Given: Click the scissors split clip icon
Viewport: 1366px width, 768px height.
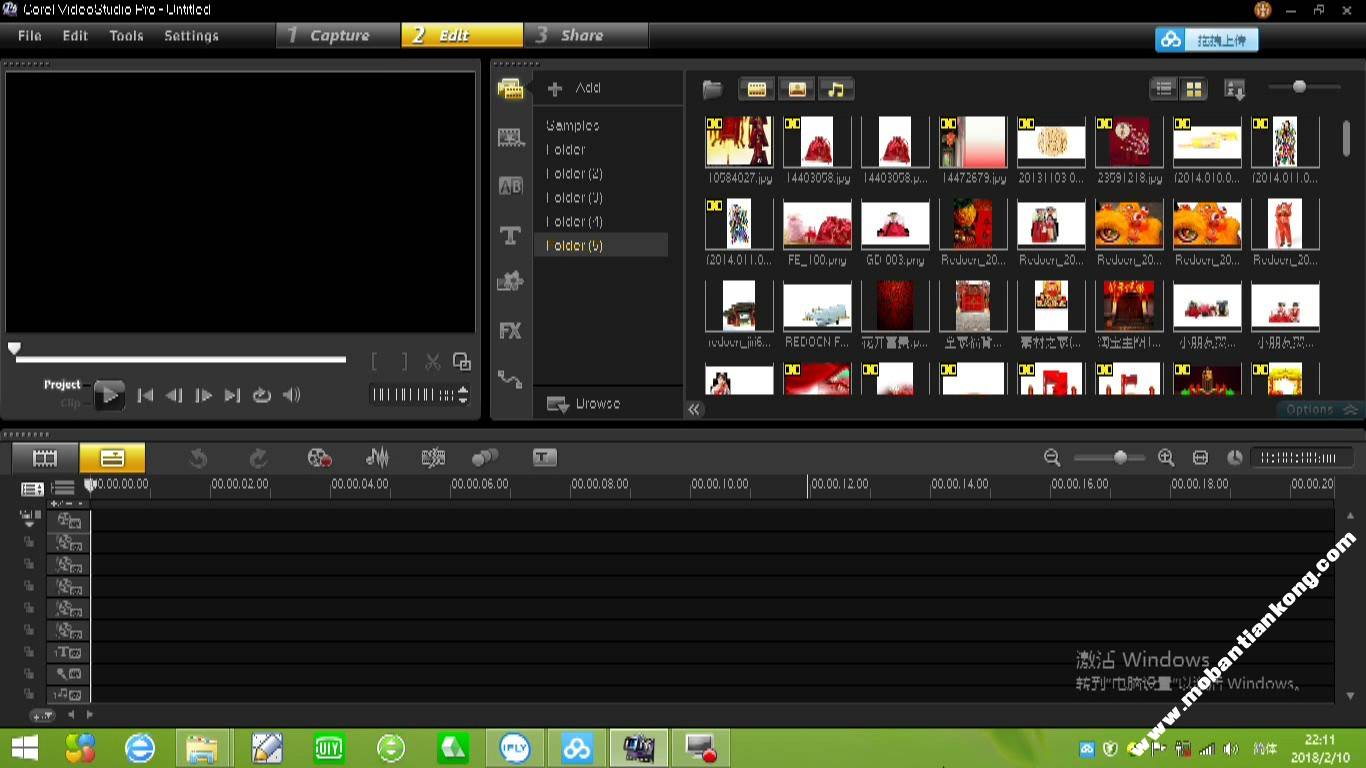Looking at the screenshot, I should [x=433, y=362].
